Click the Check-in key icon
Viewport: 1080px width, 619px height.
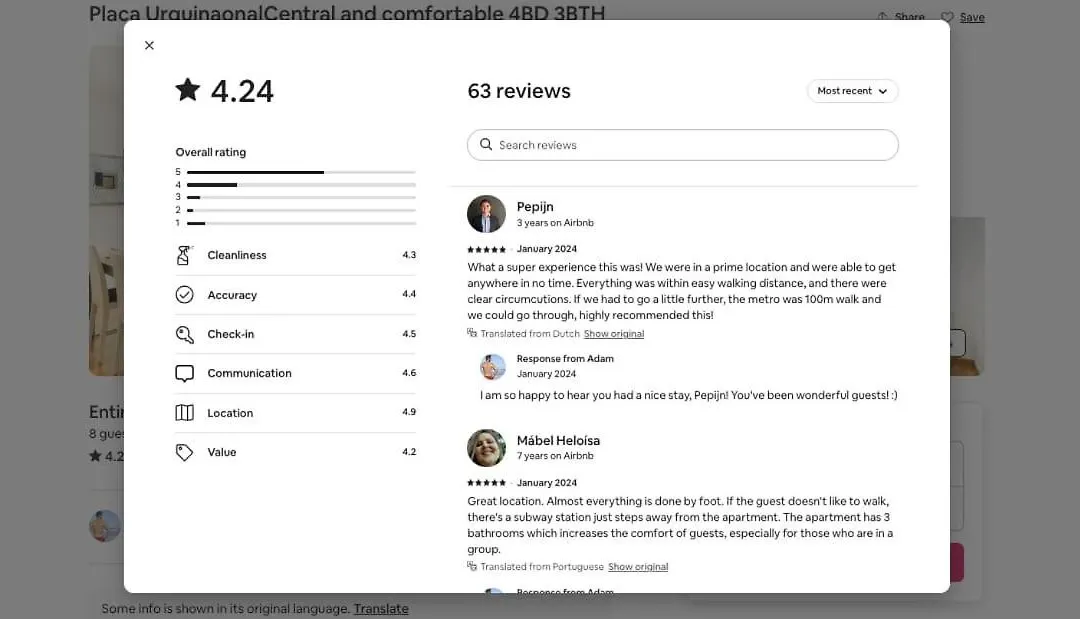[185, 335]
